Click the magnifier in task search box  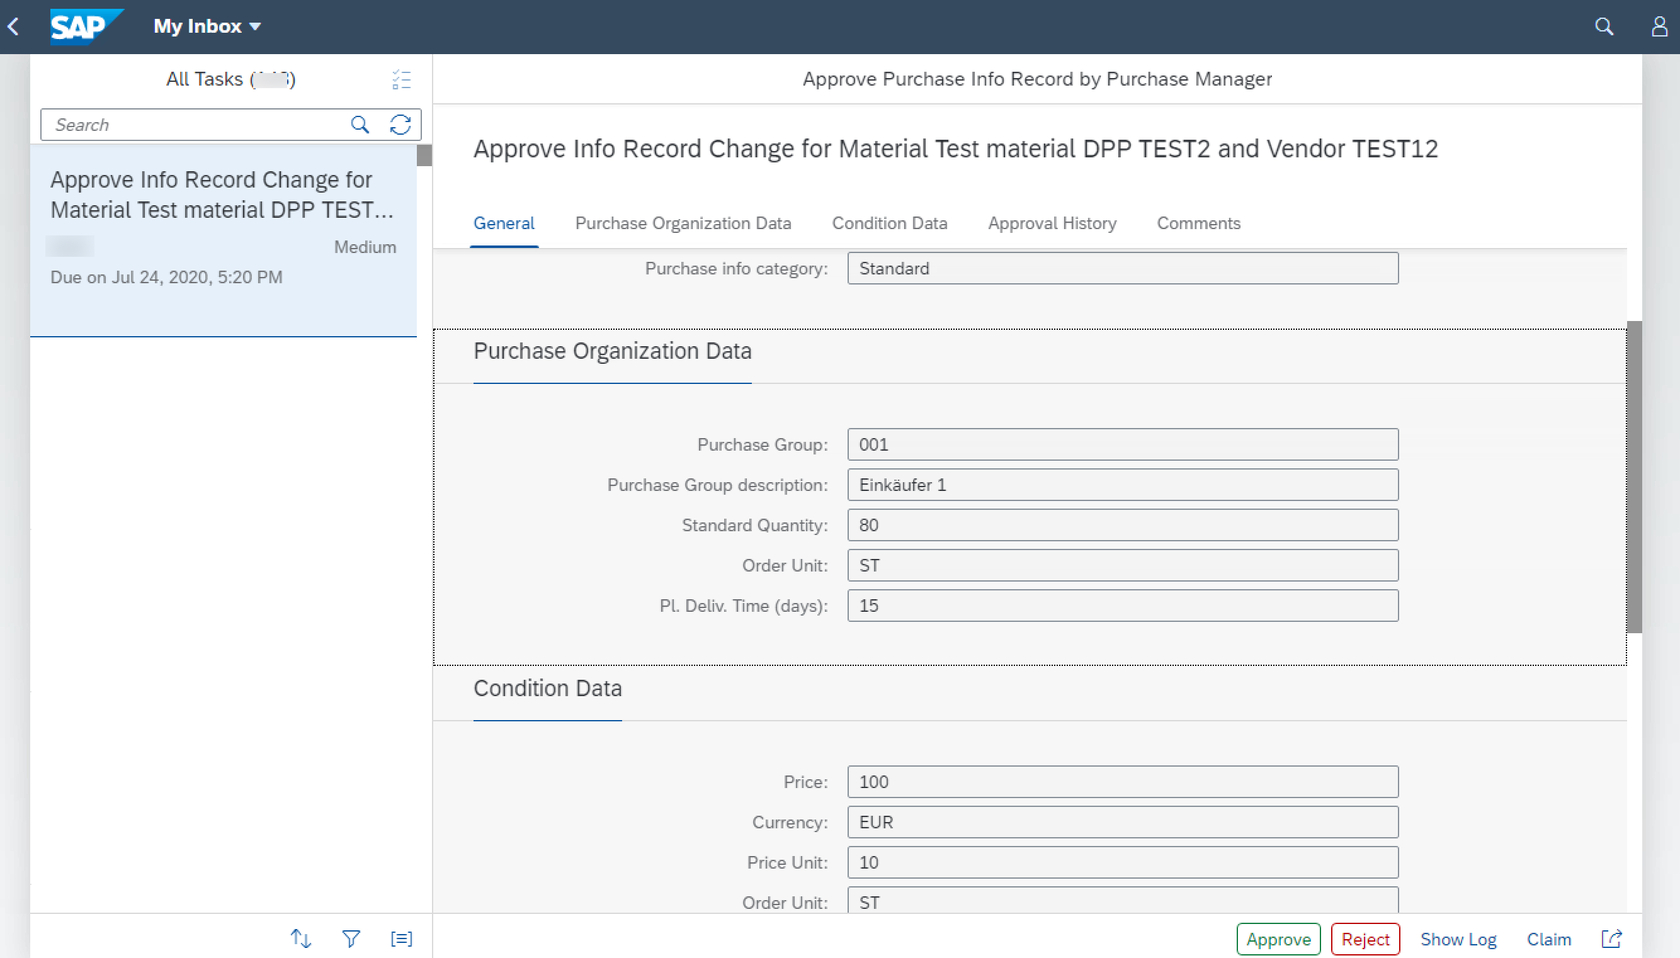360,125
